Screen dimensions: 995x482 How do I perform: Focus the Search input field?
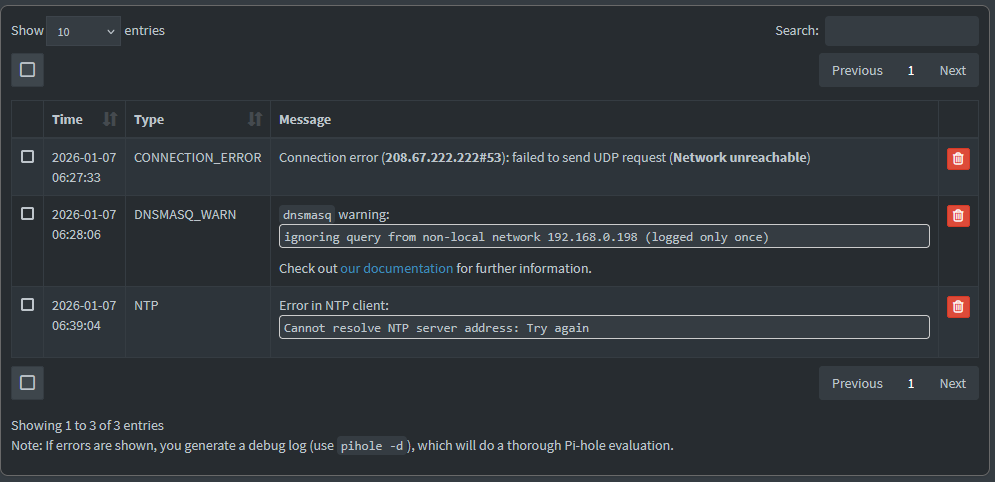901,31
